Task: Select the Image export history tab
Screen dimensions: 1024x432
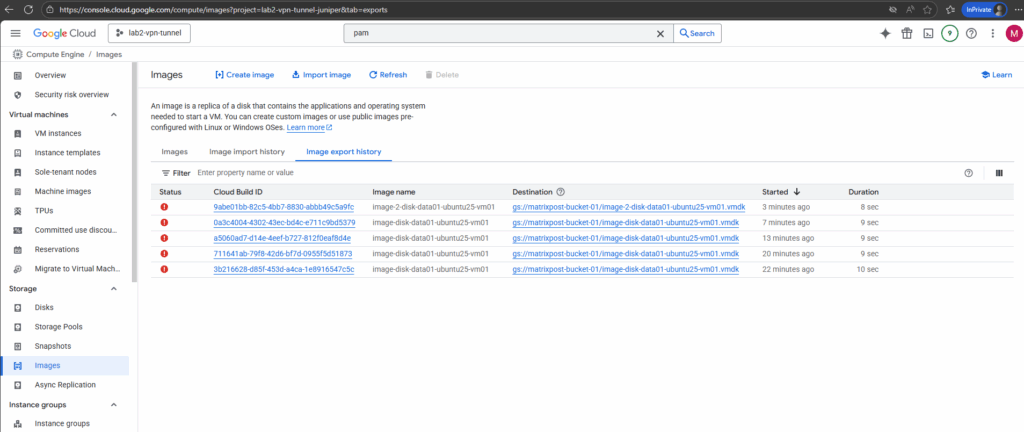Action: tap(344, 151)
